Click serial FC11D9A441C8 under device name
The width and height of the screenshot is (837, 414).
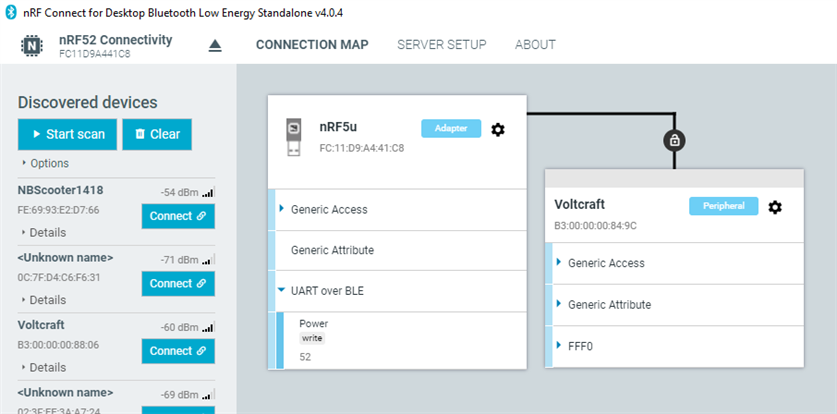tap(95, 54)
